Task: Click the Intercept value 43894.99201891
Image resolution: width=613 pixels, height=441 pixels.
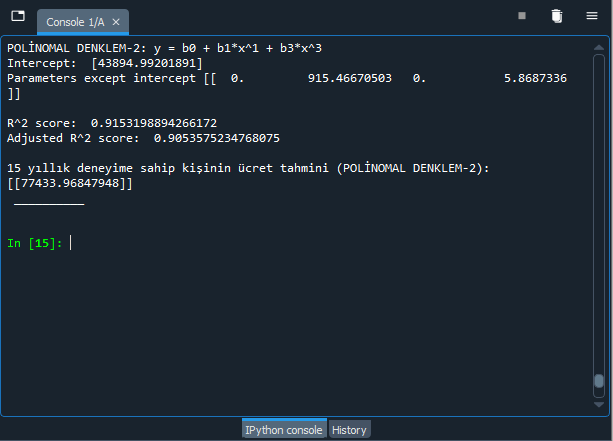Action: [x=147, y=63]
